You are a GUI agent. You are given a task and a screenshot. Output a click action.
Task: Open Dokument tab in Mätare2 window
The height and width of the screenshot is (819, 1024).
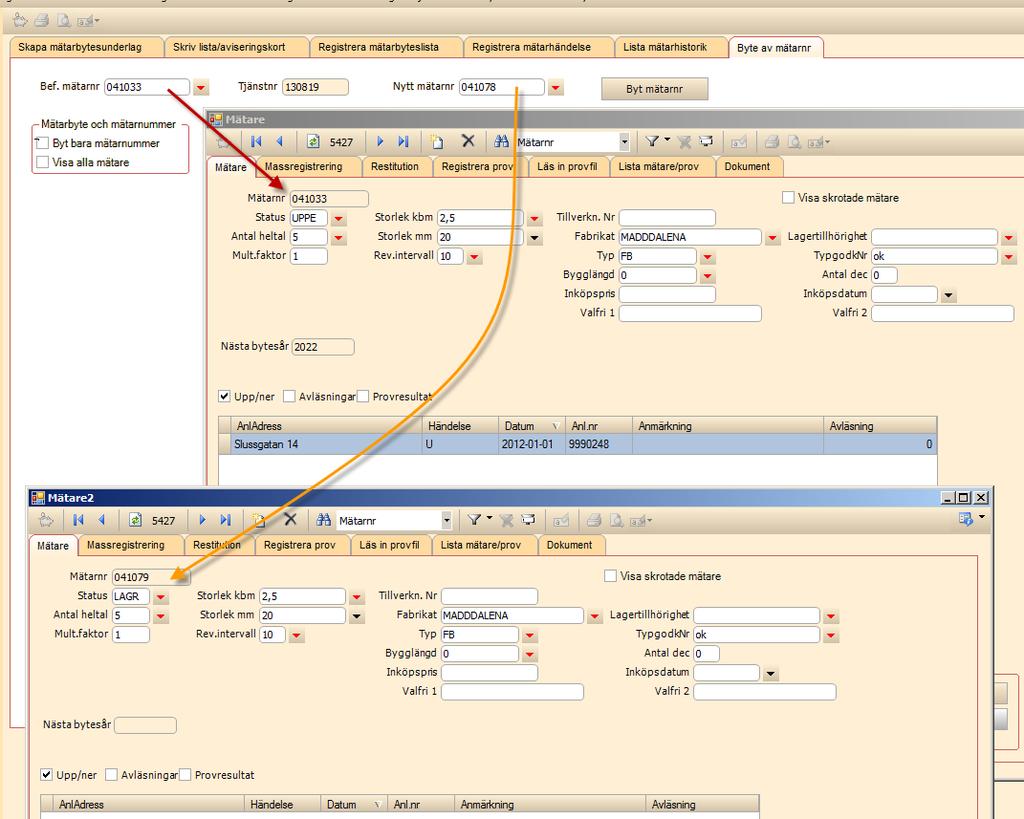pos(571,545)
